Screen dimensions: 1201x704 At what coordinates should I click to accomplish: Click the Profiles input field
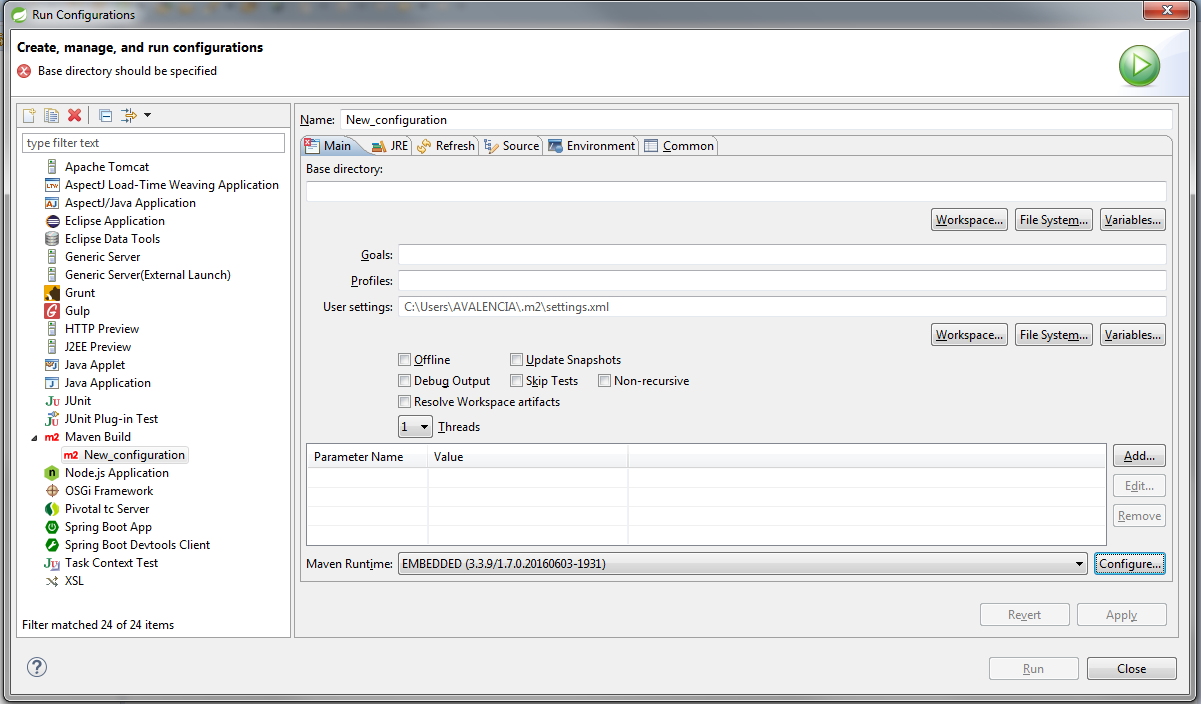click(782, 281)
